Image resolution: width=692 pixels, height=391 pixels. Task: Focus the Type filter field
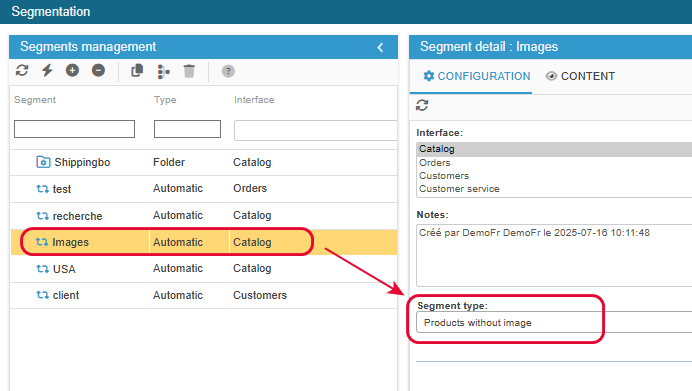coord(187,129)
